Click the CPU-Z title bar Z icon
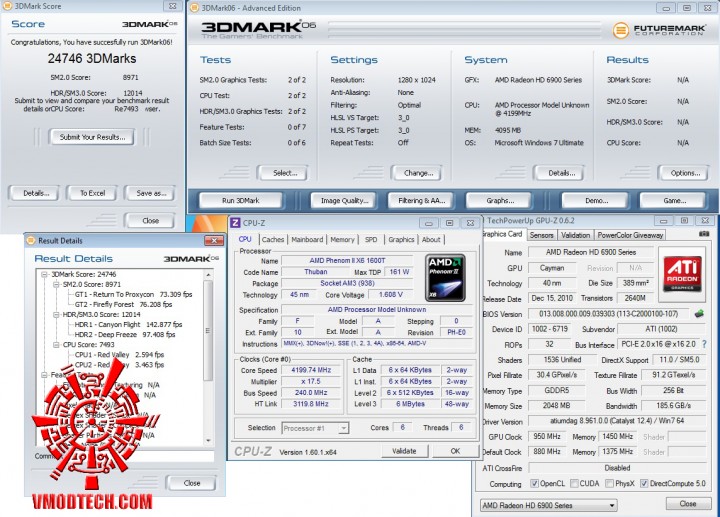This screenshot has height=517, width=720. (x=235, y=223)
